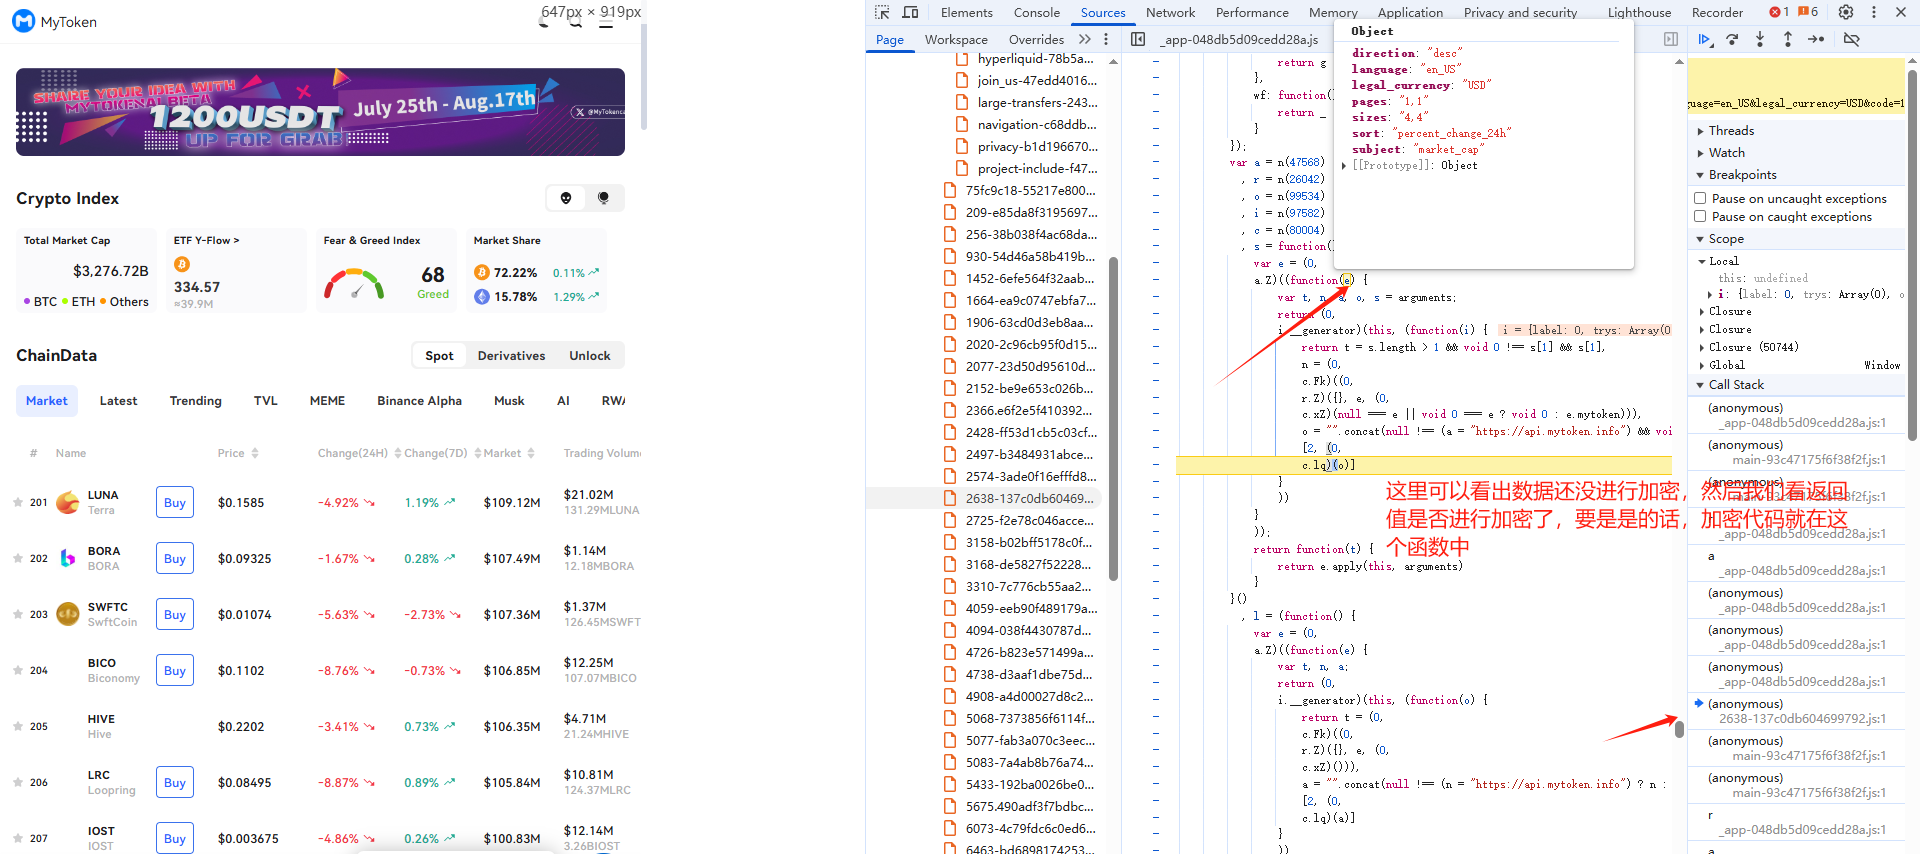Click Buy button for LUNA
Screen dimensions: 1920x854
[175, 502]
